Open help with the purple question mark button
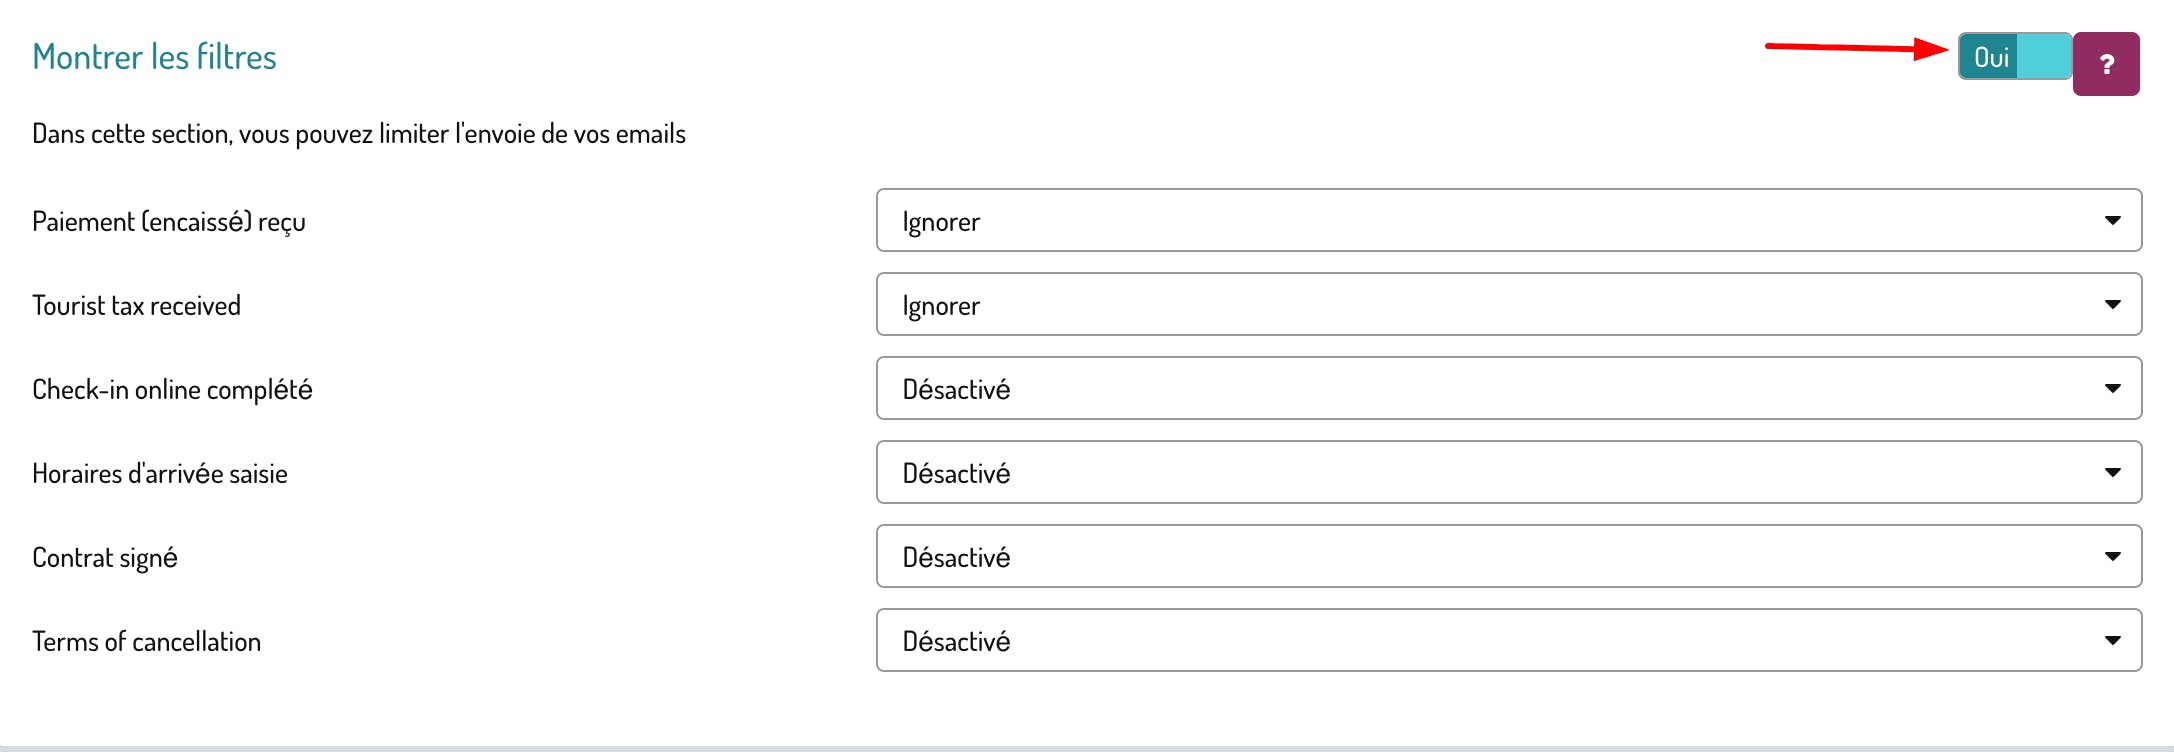 (2106, 64)
